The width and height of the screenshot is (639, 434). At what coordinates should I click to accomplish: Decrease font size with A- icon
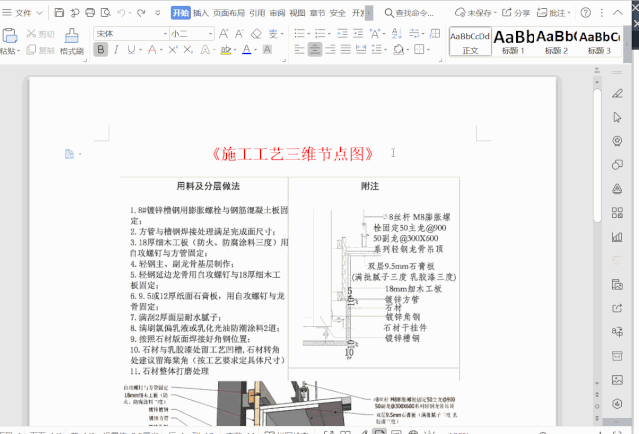pyautogui.click(x=239, y=33)
